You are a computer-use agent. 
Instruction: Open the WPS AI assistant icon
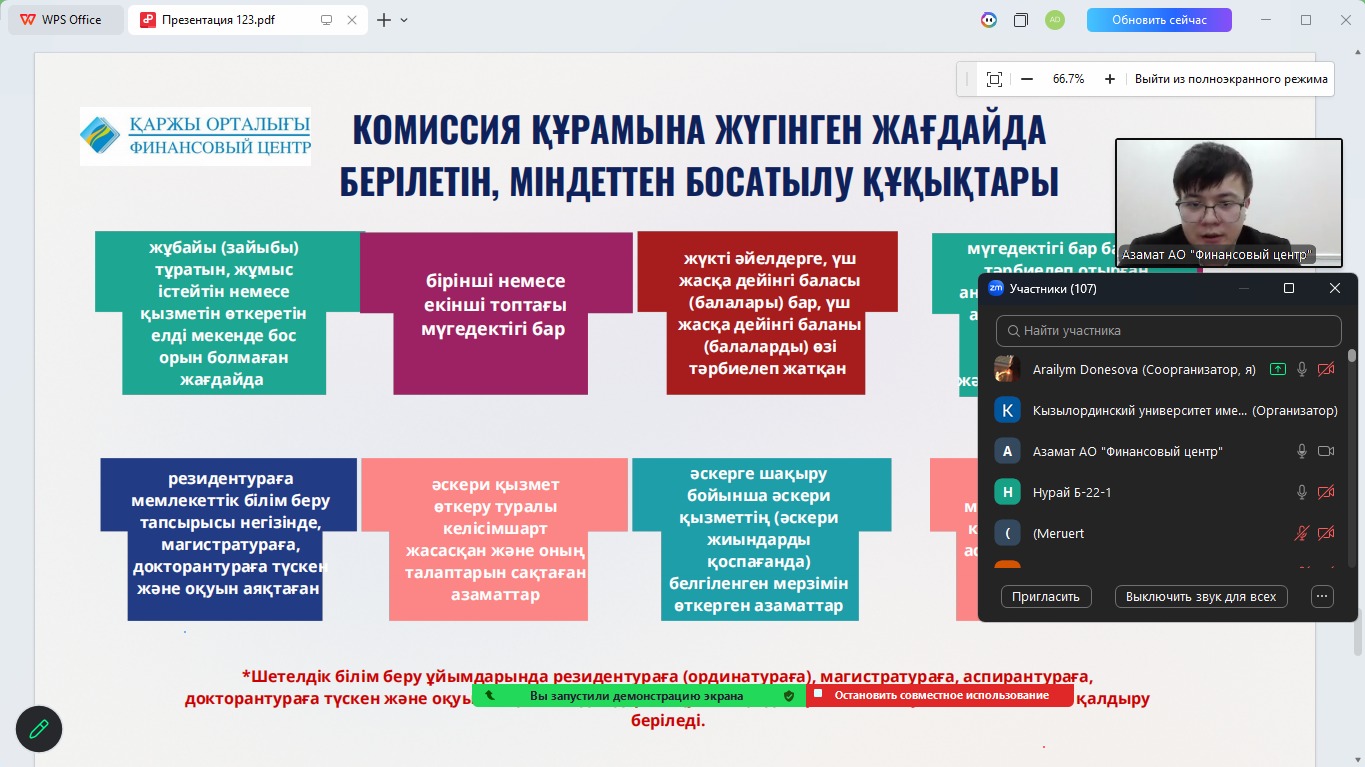click(x=988, y=20)
